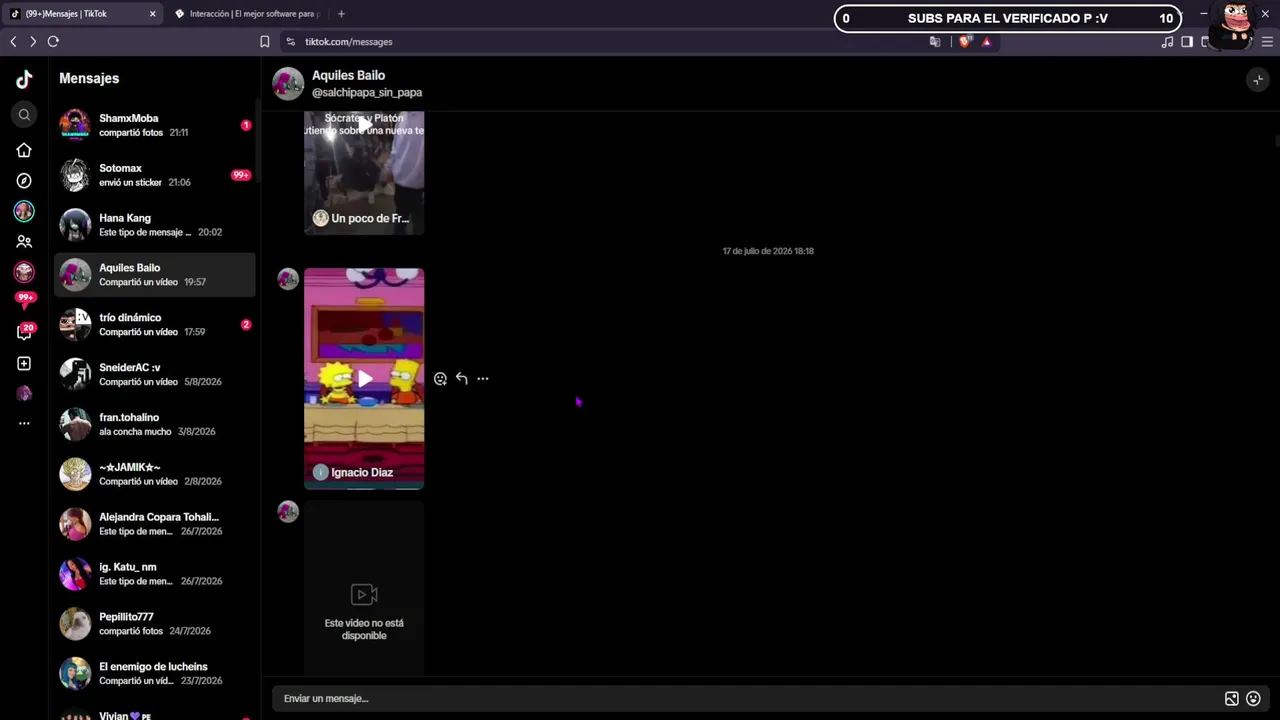Go to the TikTok home feed icon
Screen dimensions: 1280x720
[x=24, y=150]
